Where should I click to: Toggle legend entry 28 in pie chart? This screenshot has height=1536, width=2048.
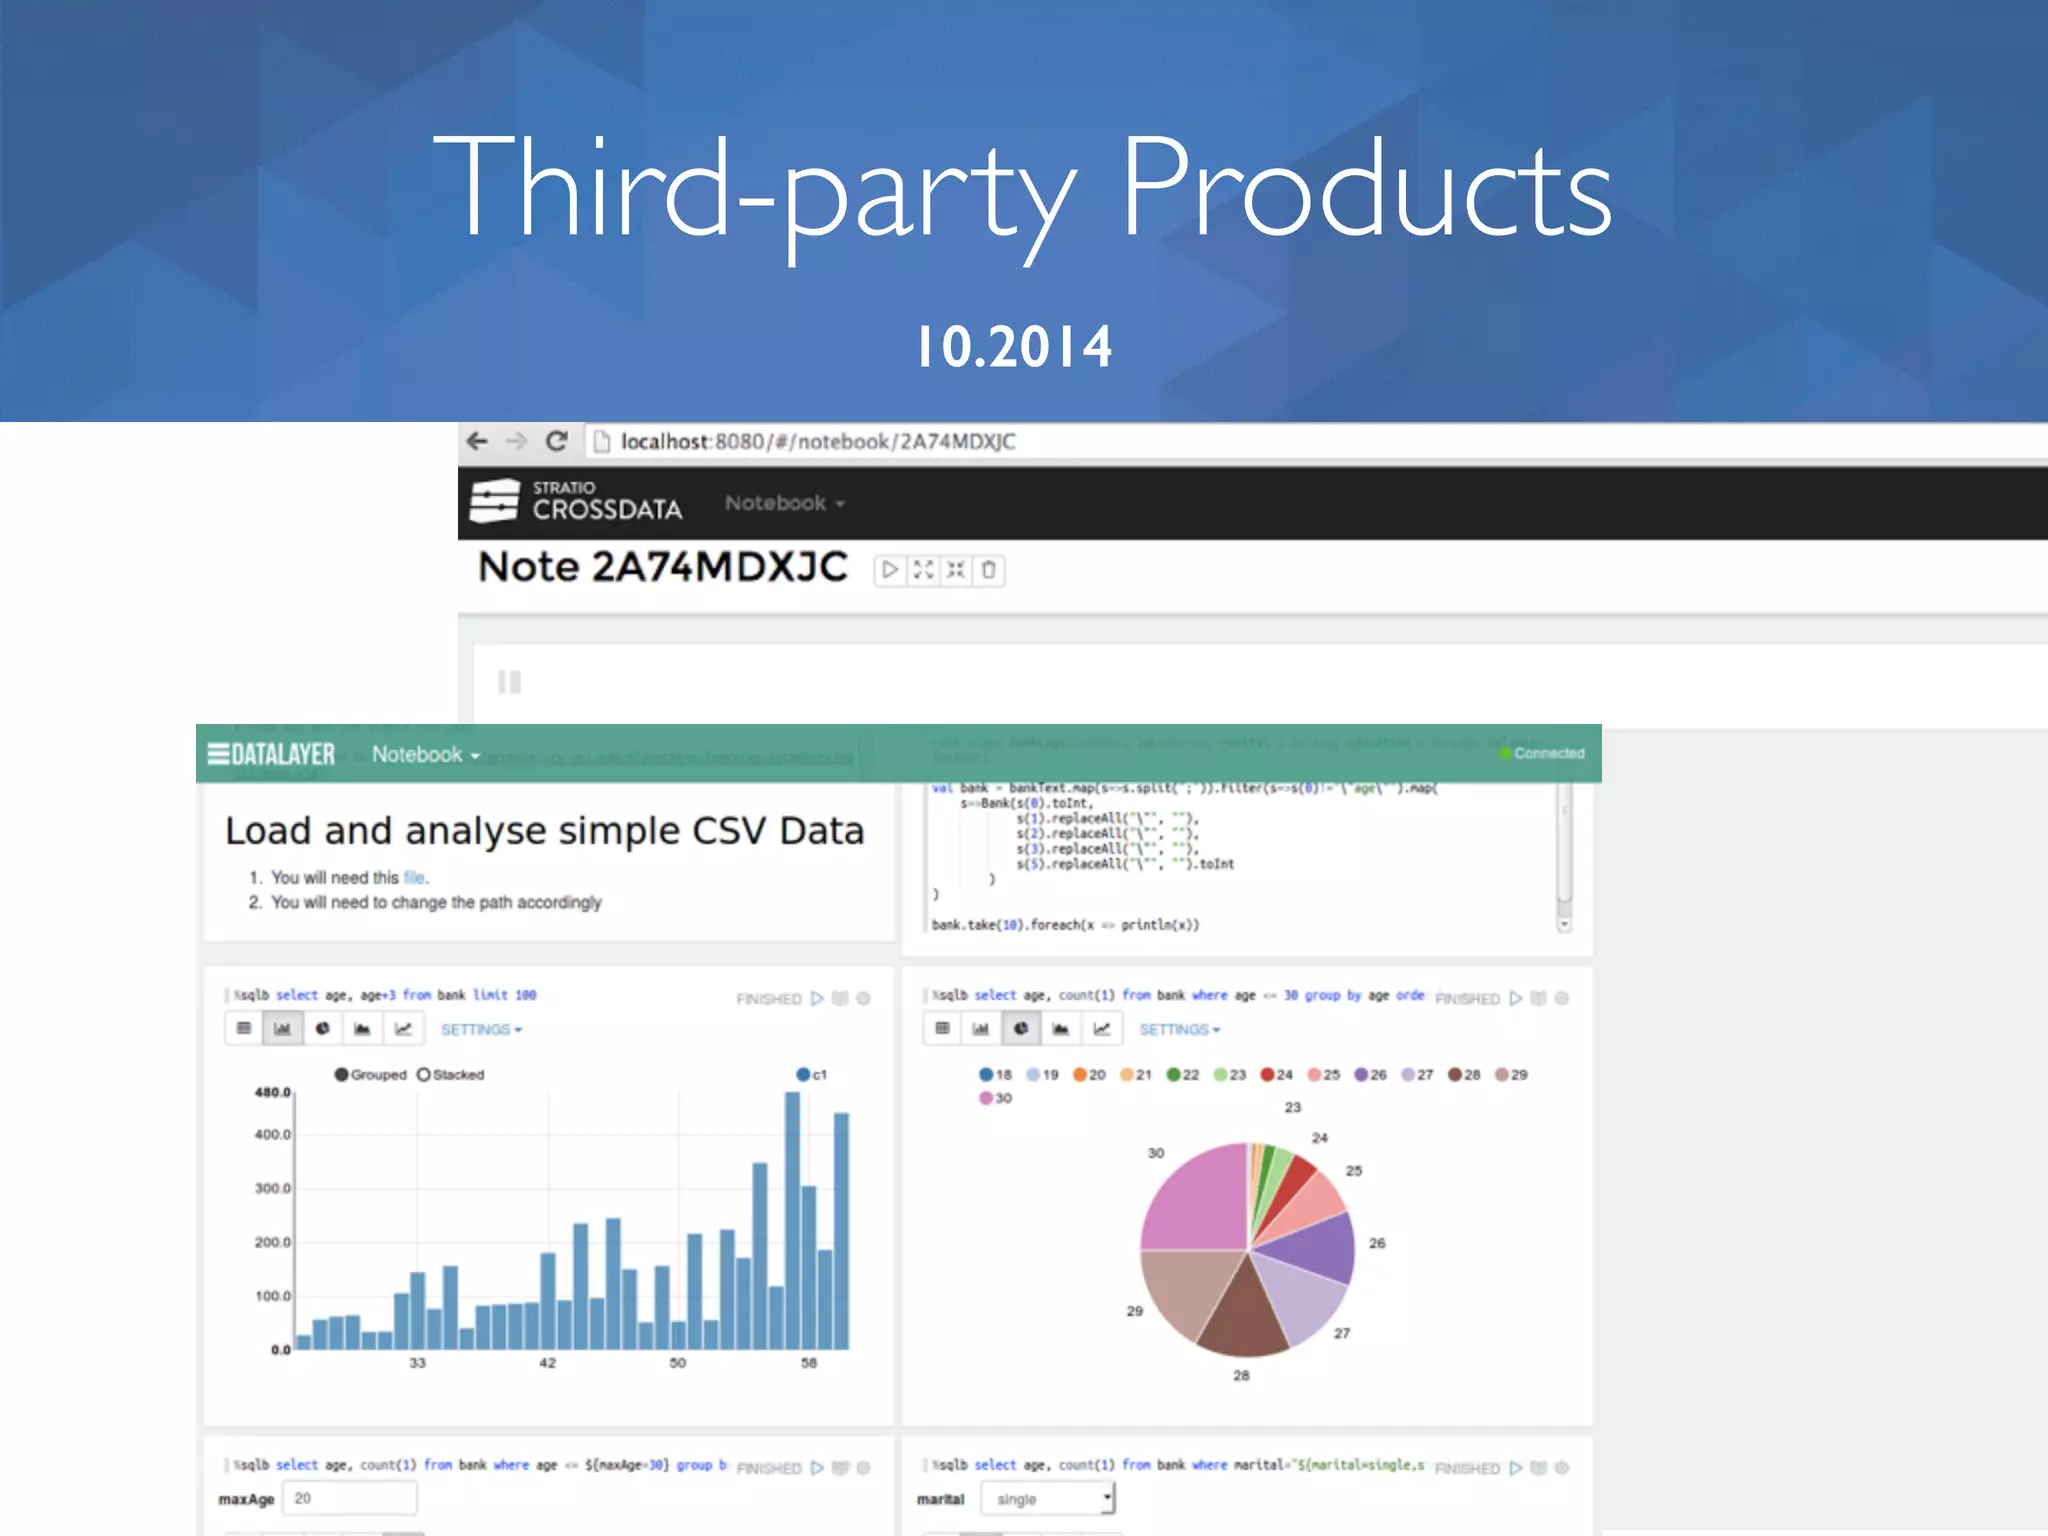pos(1464,1074)
